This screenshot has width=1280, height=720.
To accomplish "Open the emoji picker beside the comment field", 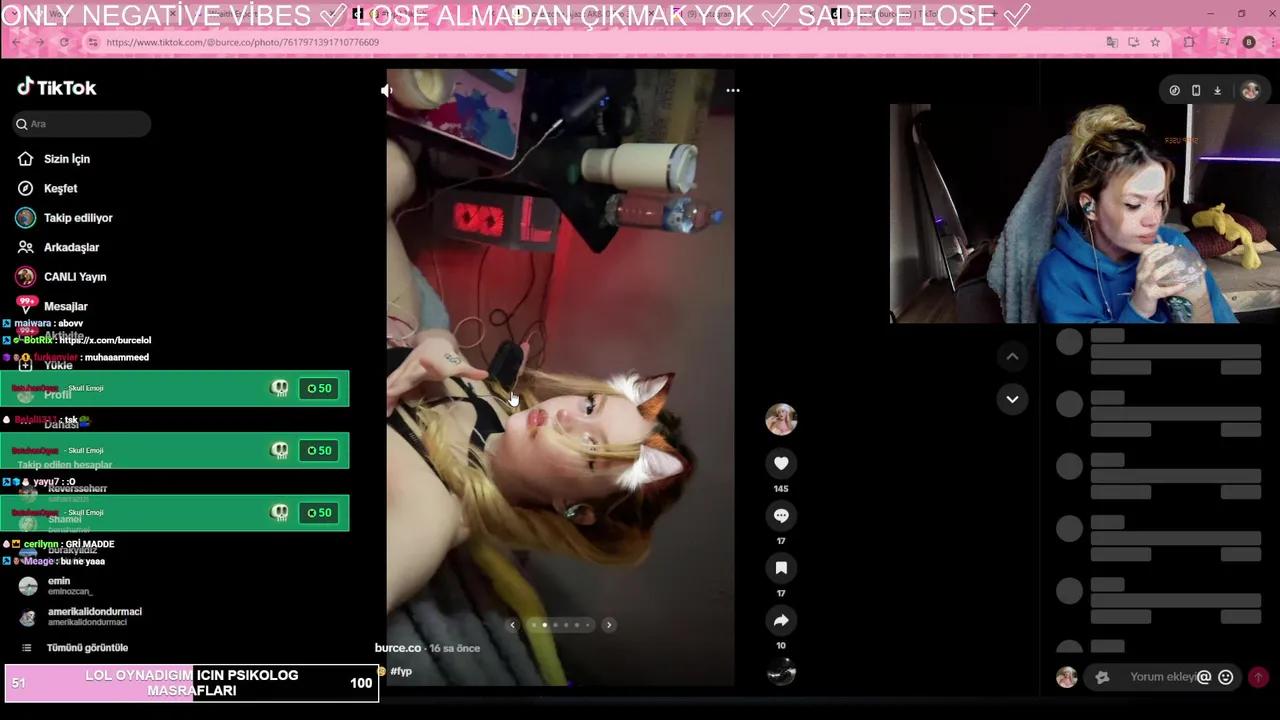I will click(1225, 677).
